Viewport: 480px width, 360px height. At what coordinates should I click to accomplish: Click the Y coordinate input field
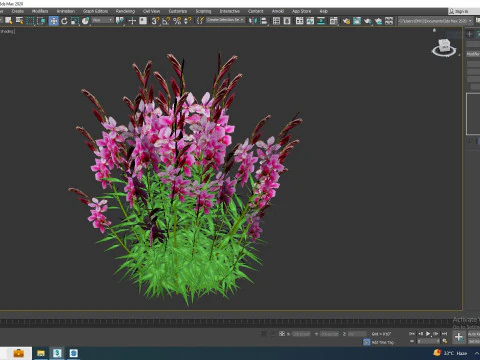click(x=329, y=334)
